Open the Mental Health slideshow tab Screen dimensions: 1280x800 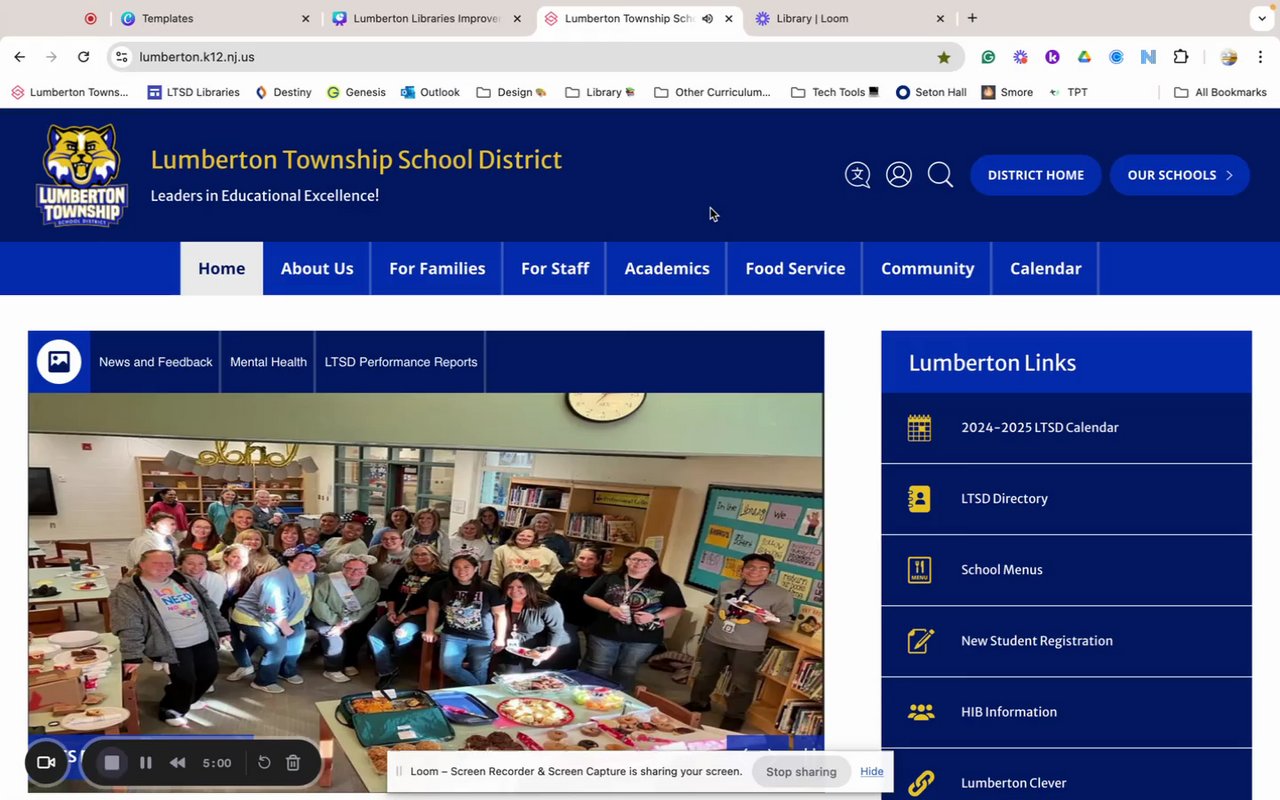(x=268, y=362)
